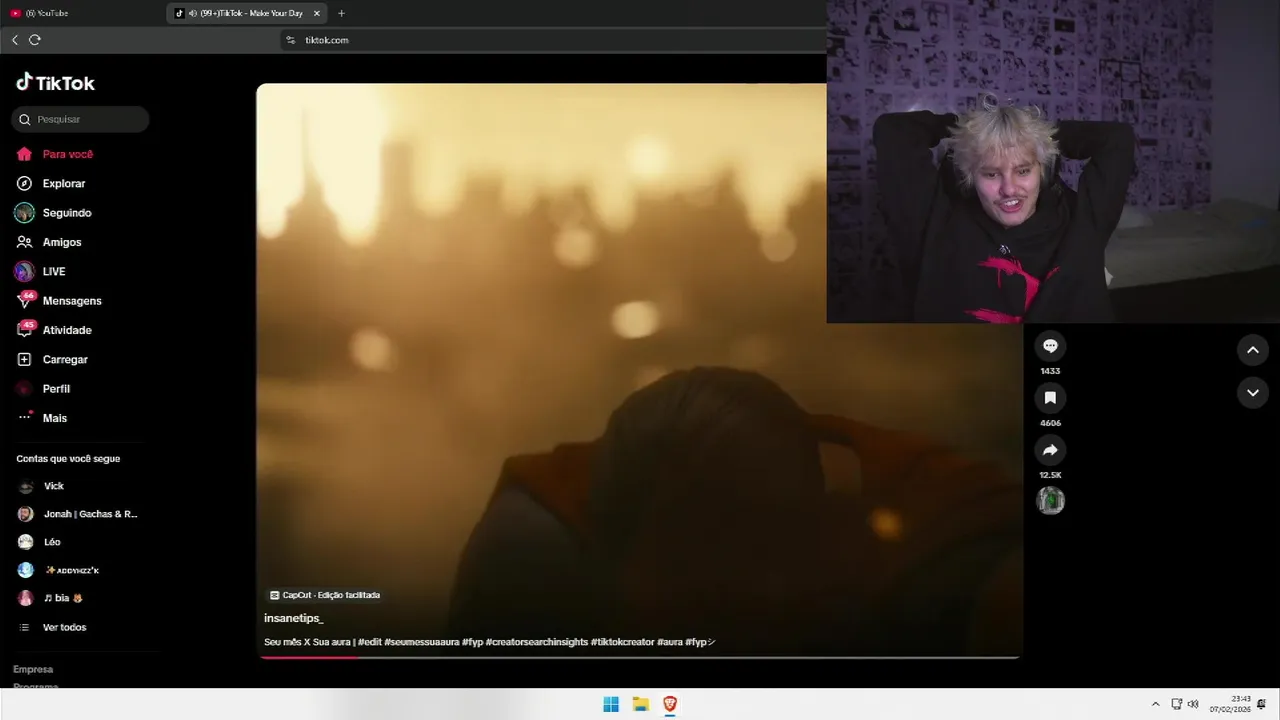Viewport: 1280px width, 720px height.
Task: Open followed account Léo
Action: coord(52,542)
